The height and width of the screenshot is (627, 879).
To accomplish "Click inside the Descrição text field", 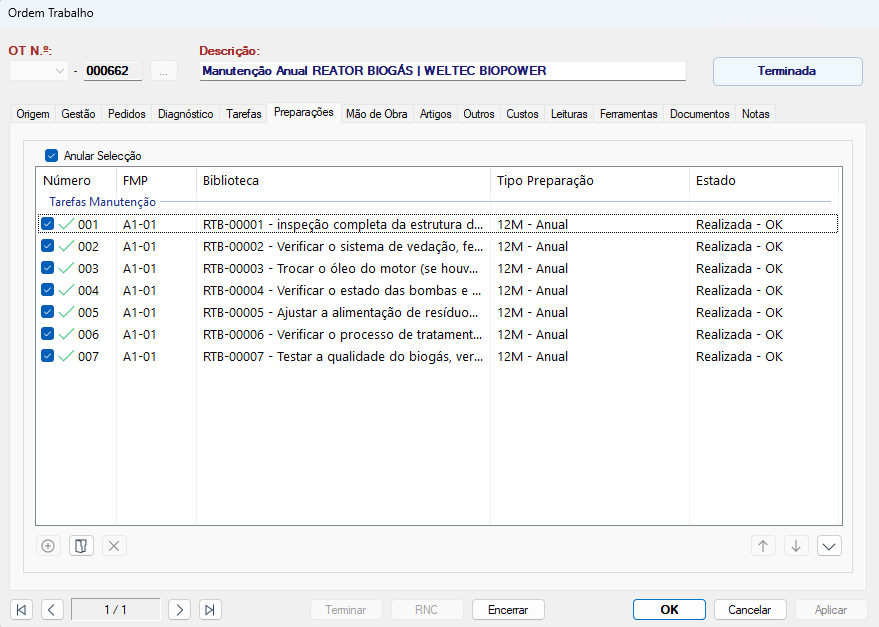I will (x=440, y=70).
